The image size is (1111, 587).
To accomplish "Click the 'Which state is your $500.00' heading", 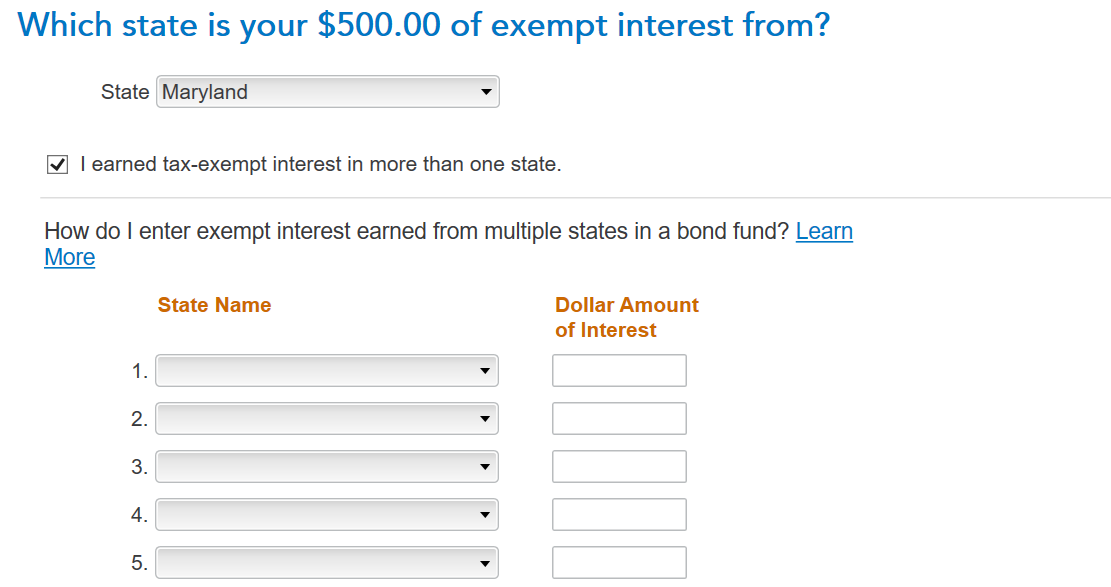I will [x=424, y=25].
